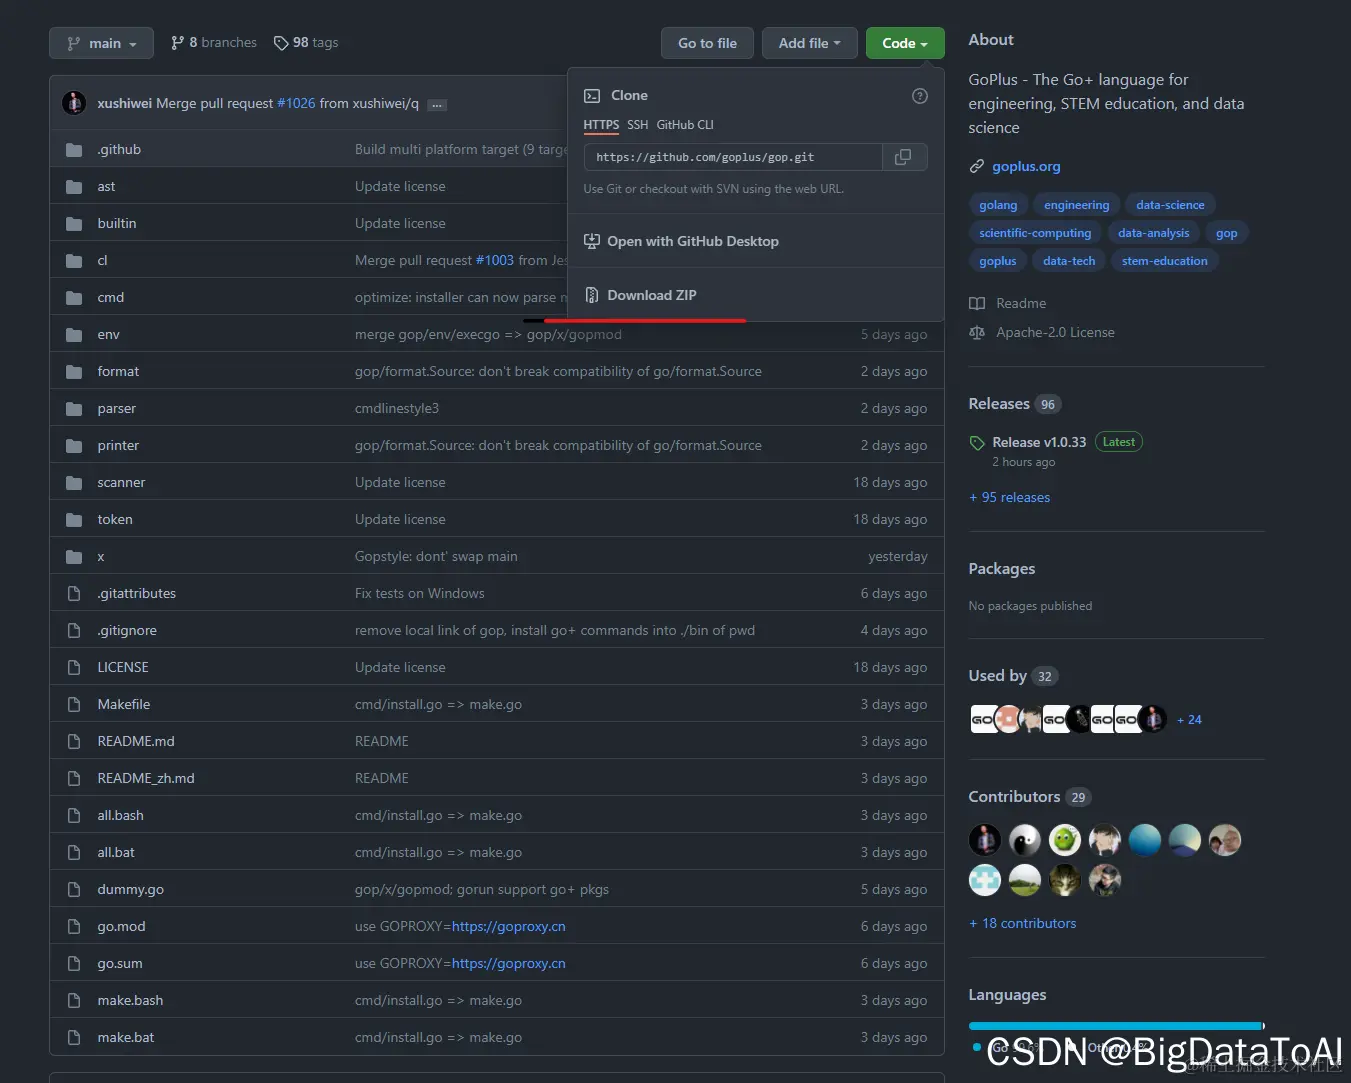The image size is (1351, 1083).
Task: Click the data-science topic tag
Action: [1170, 205]
